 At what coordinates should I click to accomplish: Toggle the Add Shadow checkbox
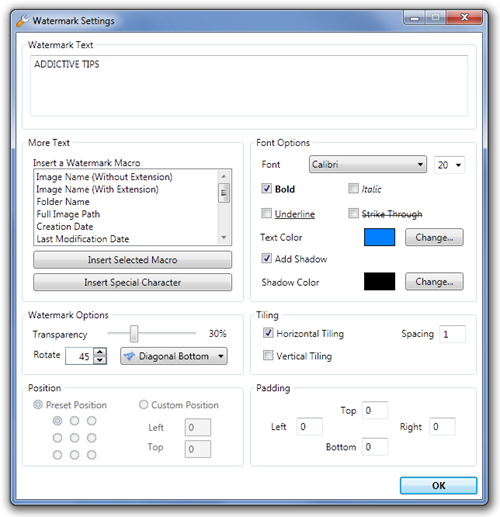(x=266, y=258)
